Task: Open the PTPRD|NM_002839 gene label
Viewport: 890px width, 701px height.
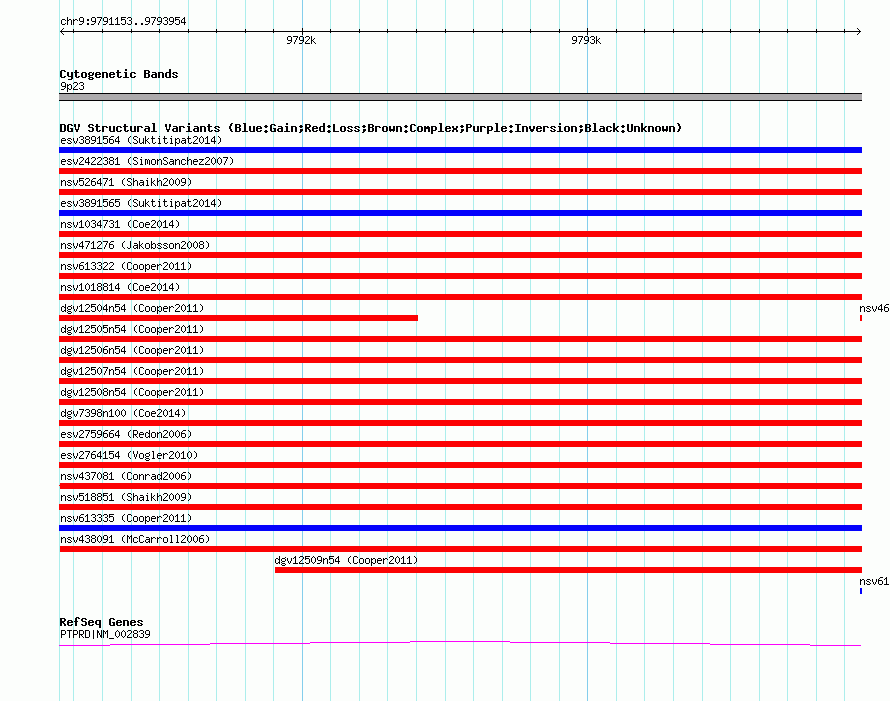Action: click(x=105, y=634)
